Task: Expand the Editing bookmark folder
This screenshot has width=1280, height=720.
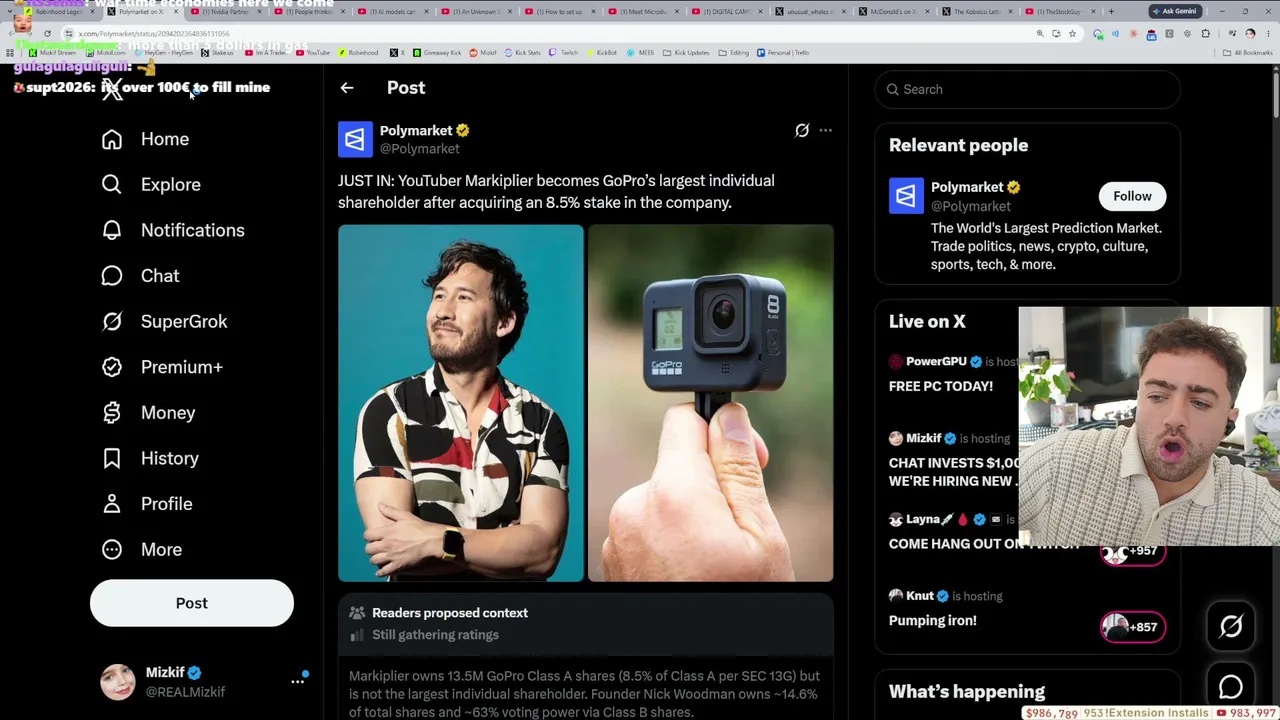Action: point(735,53)
